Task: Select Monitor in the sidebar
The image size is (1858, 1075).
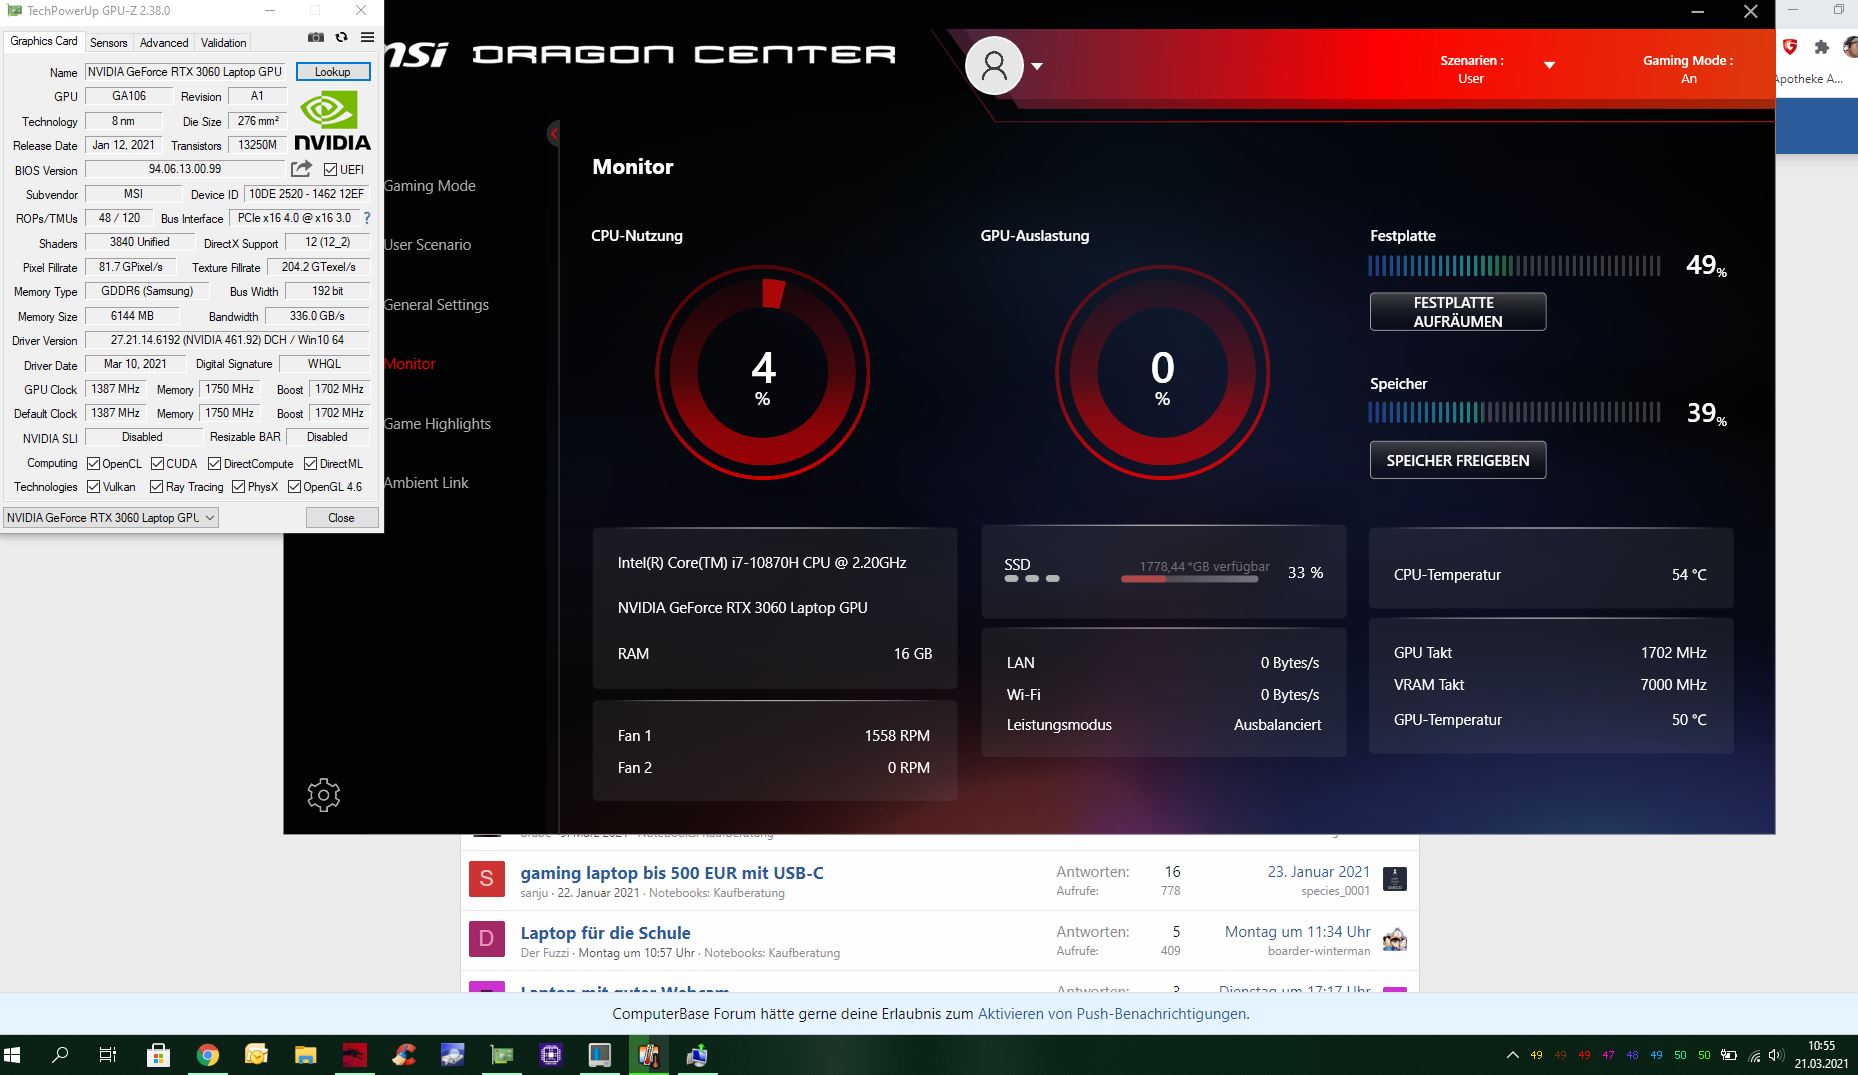Action: 410,364
